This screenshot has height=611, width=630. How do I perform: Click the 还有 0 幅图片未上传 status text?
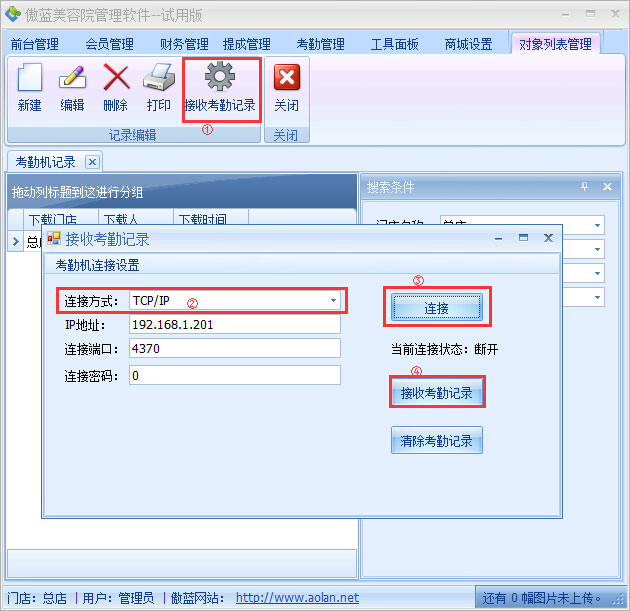click(x=541, y=598)
